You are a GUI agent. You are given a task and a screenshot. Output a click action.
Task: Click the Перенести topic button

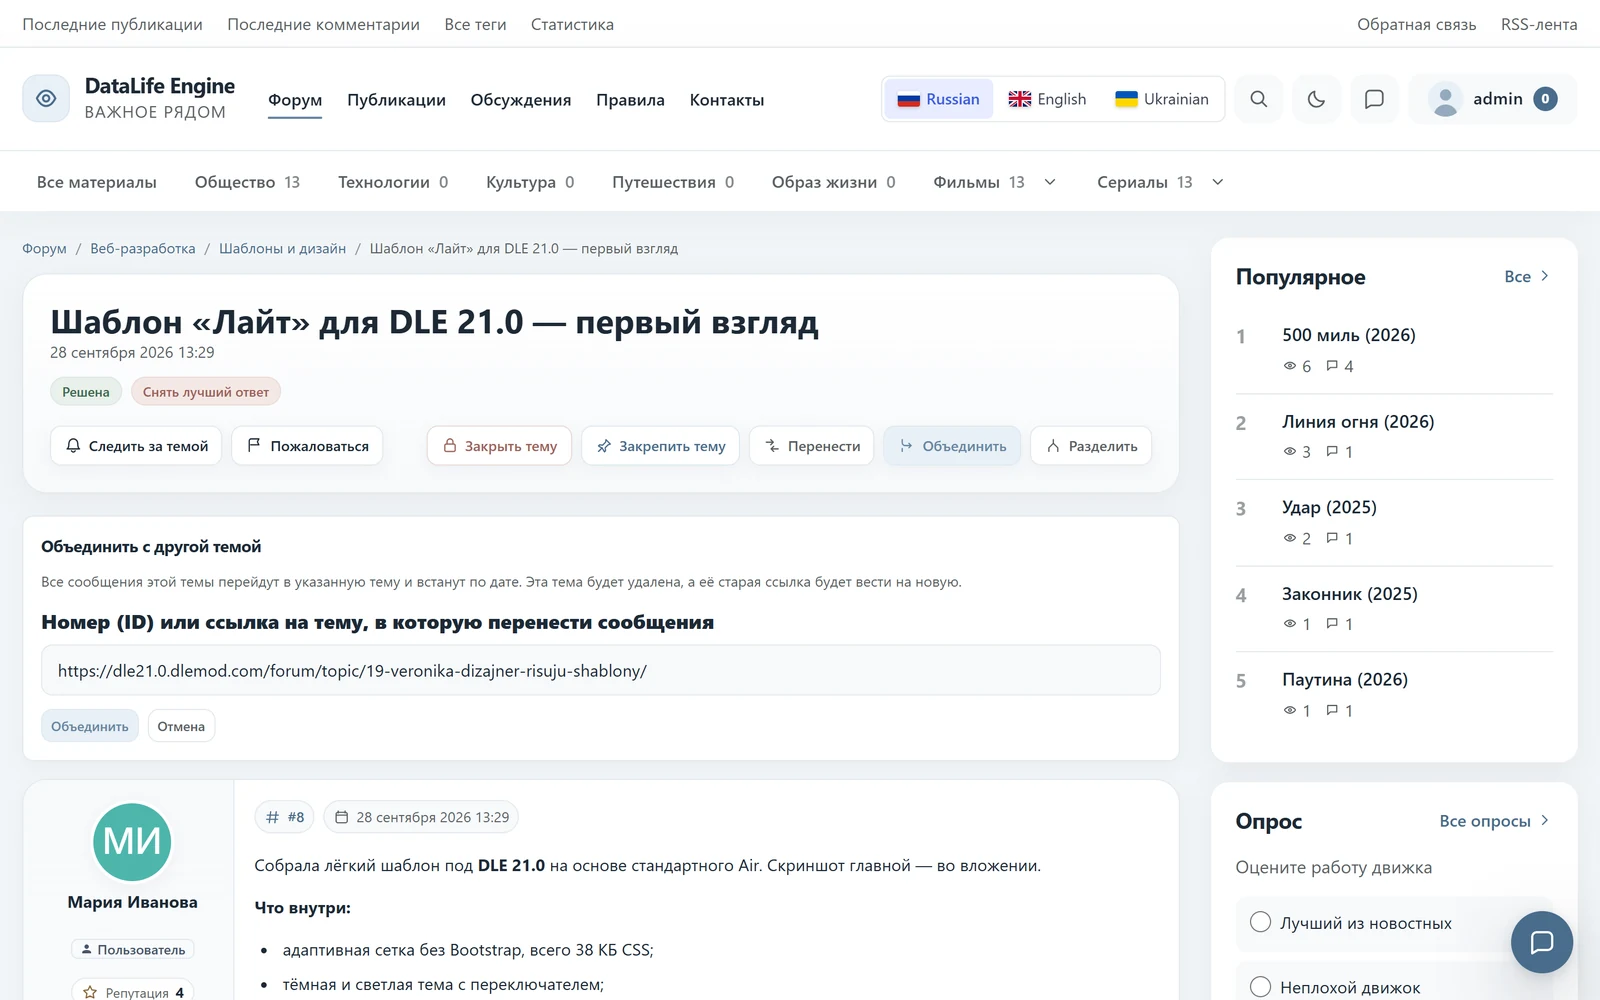(x=812, y=446)
